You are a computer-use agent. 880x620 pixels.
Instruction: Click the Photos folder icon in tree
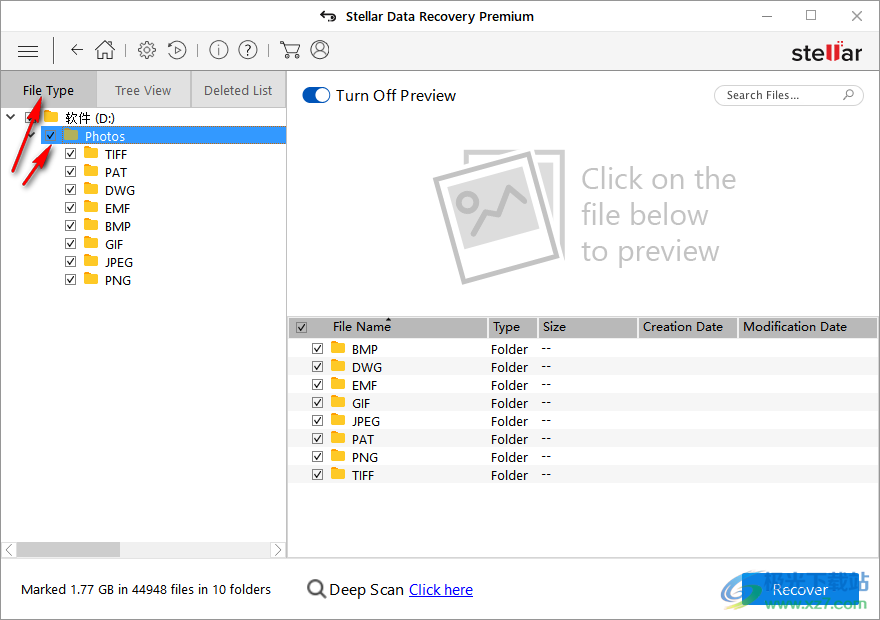click(x=71, y=135)
